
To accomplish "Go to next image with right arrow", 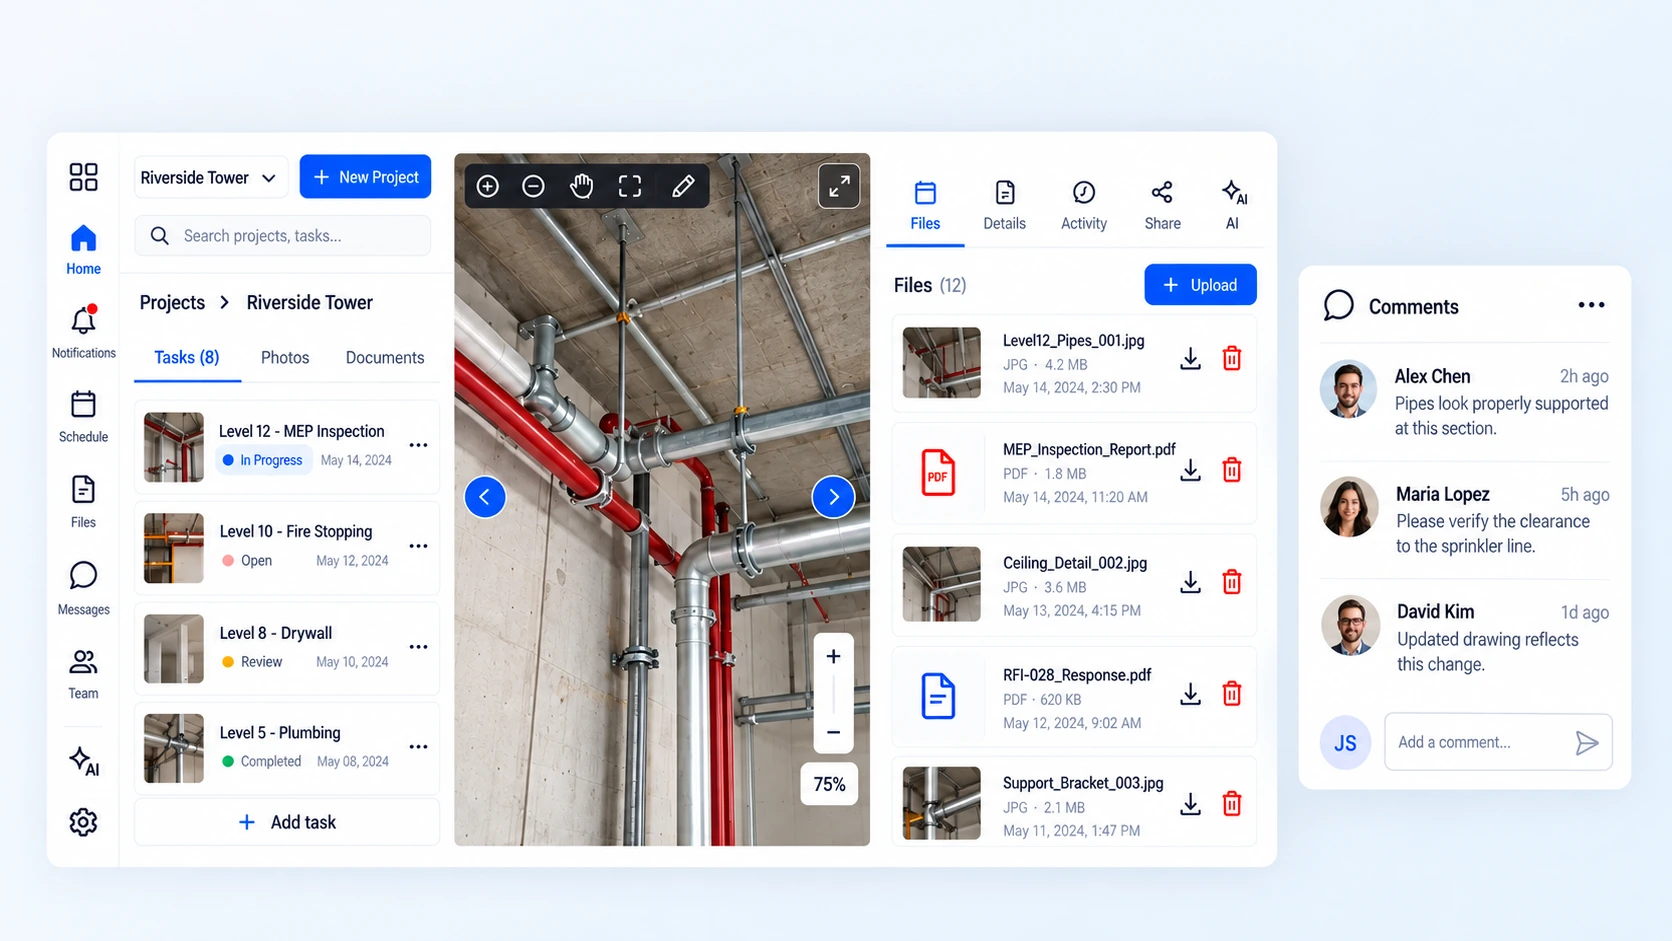I will tap(834, 497).
